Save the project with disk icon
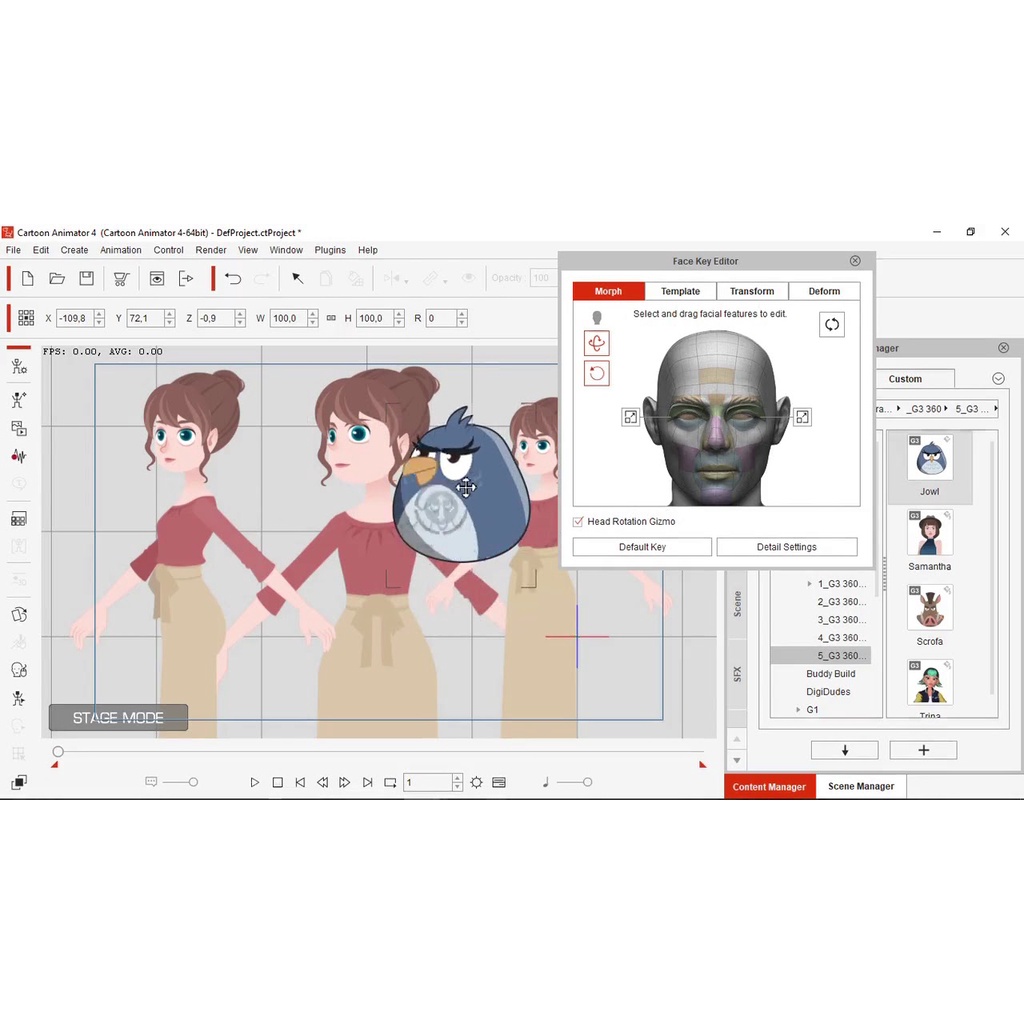Screen dimensions: 1024x1024 click(86, 279)
